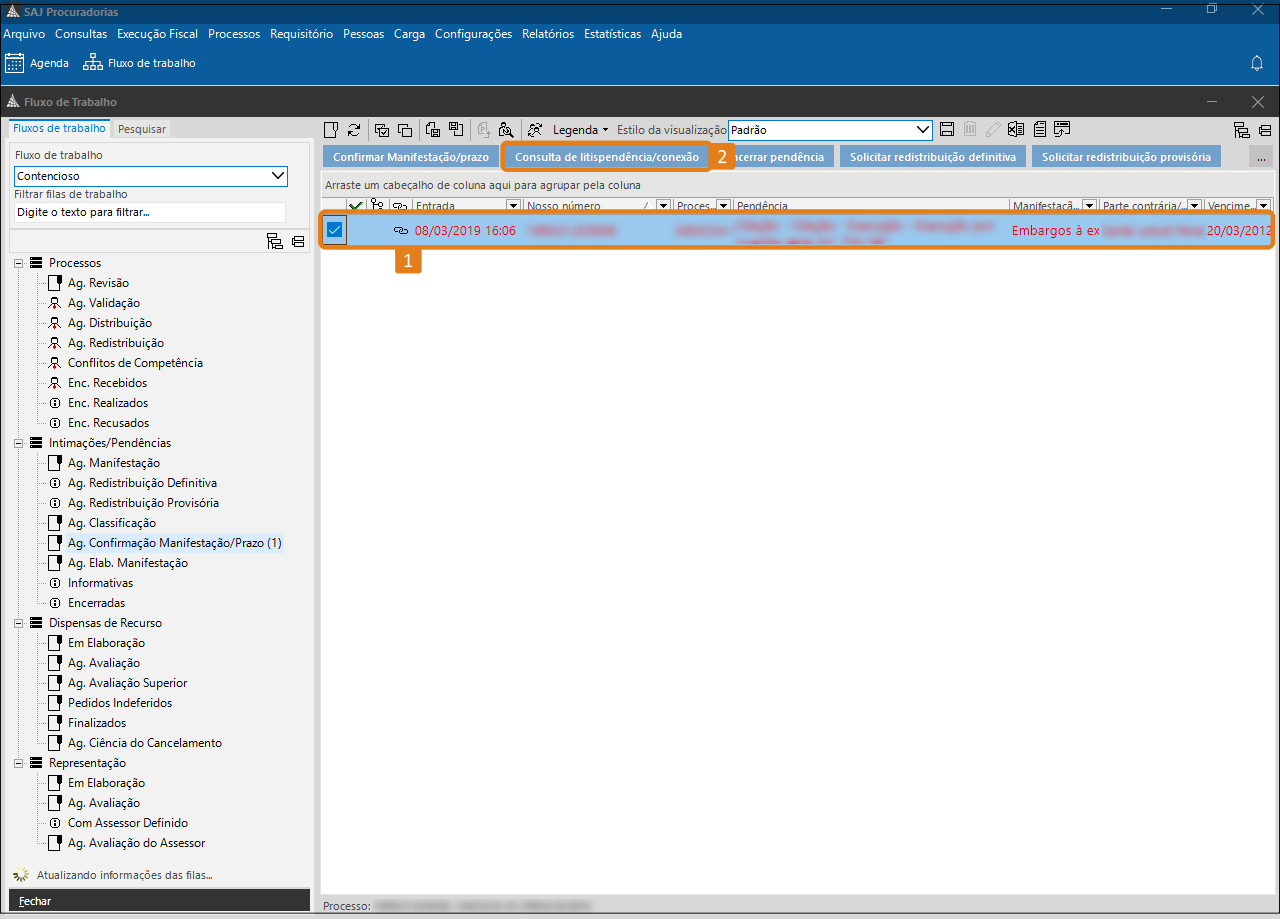The width and height of the screenshot is (1280, 919).
Task: Click the Fluxo de trabalho hierarchy icon
Action: 93,63
